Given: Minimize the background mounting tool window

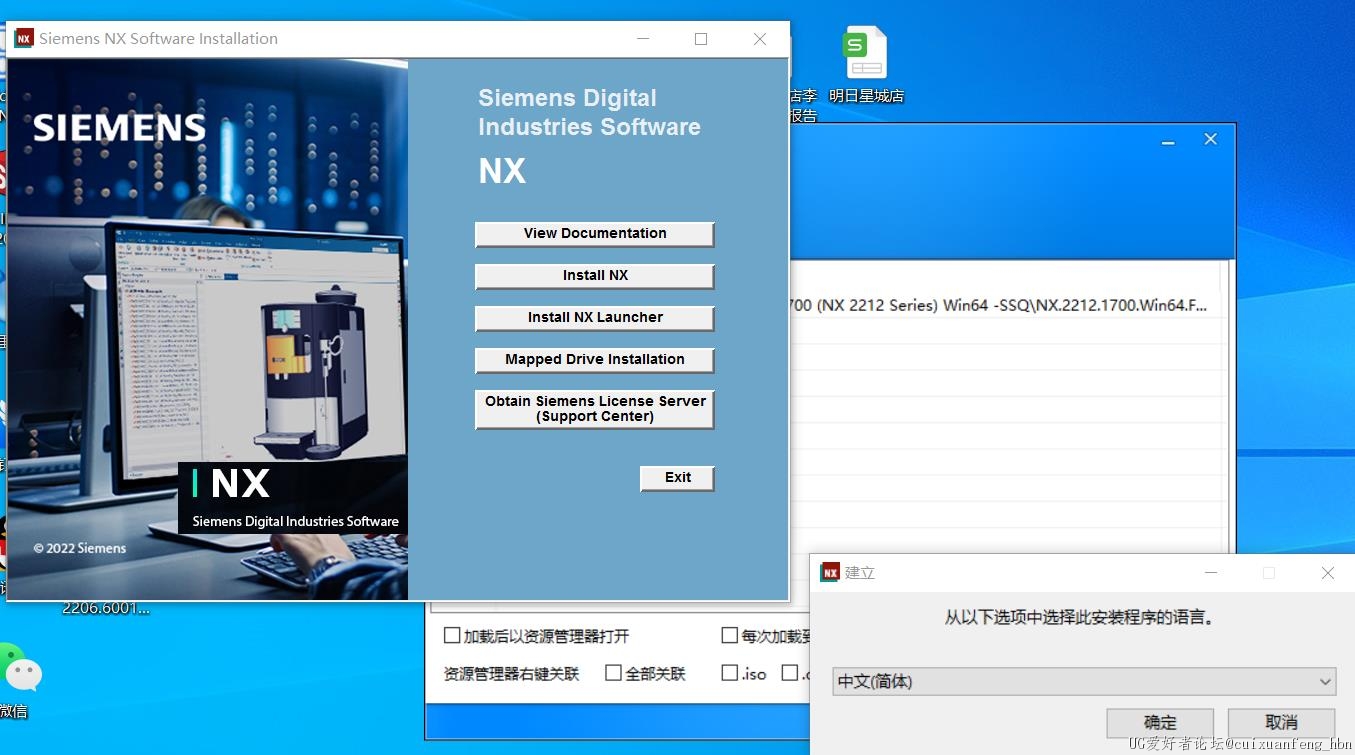Looking at the screenshot, I should tap(1168, 141).
